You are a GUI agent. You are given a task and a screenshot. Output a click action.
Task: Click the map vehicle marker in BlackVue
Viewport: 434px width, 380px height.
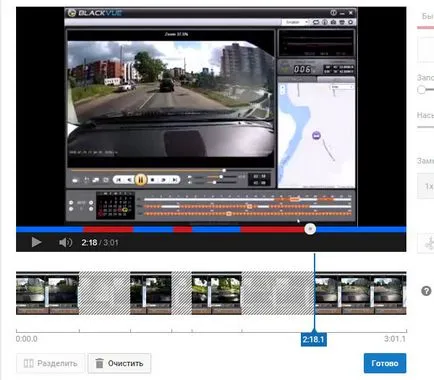coord(316,135)
